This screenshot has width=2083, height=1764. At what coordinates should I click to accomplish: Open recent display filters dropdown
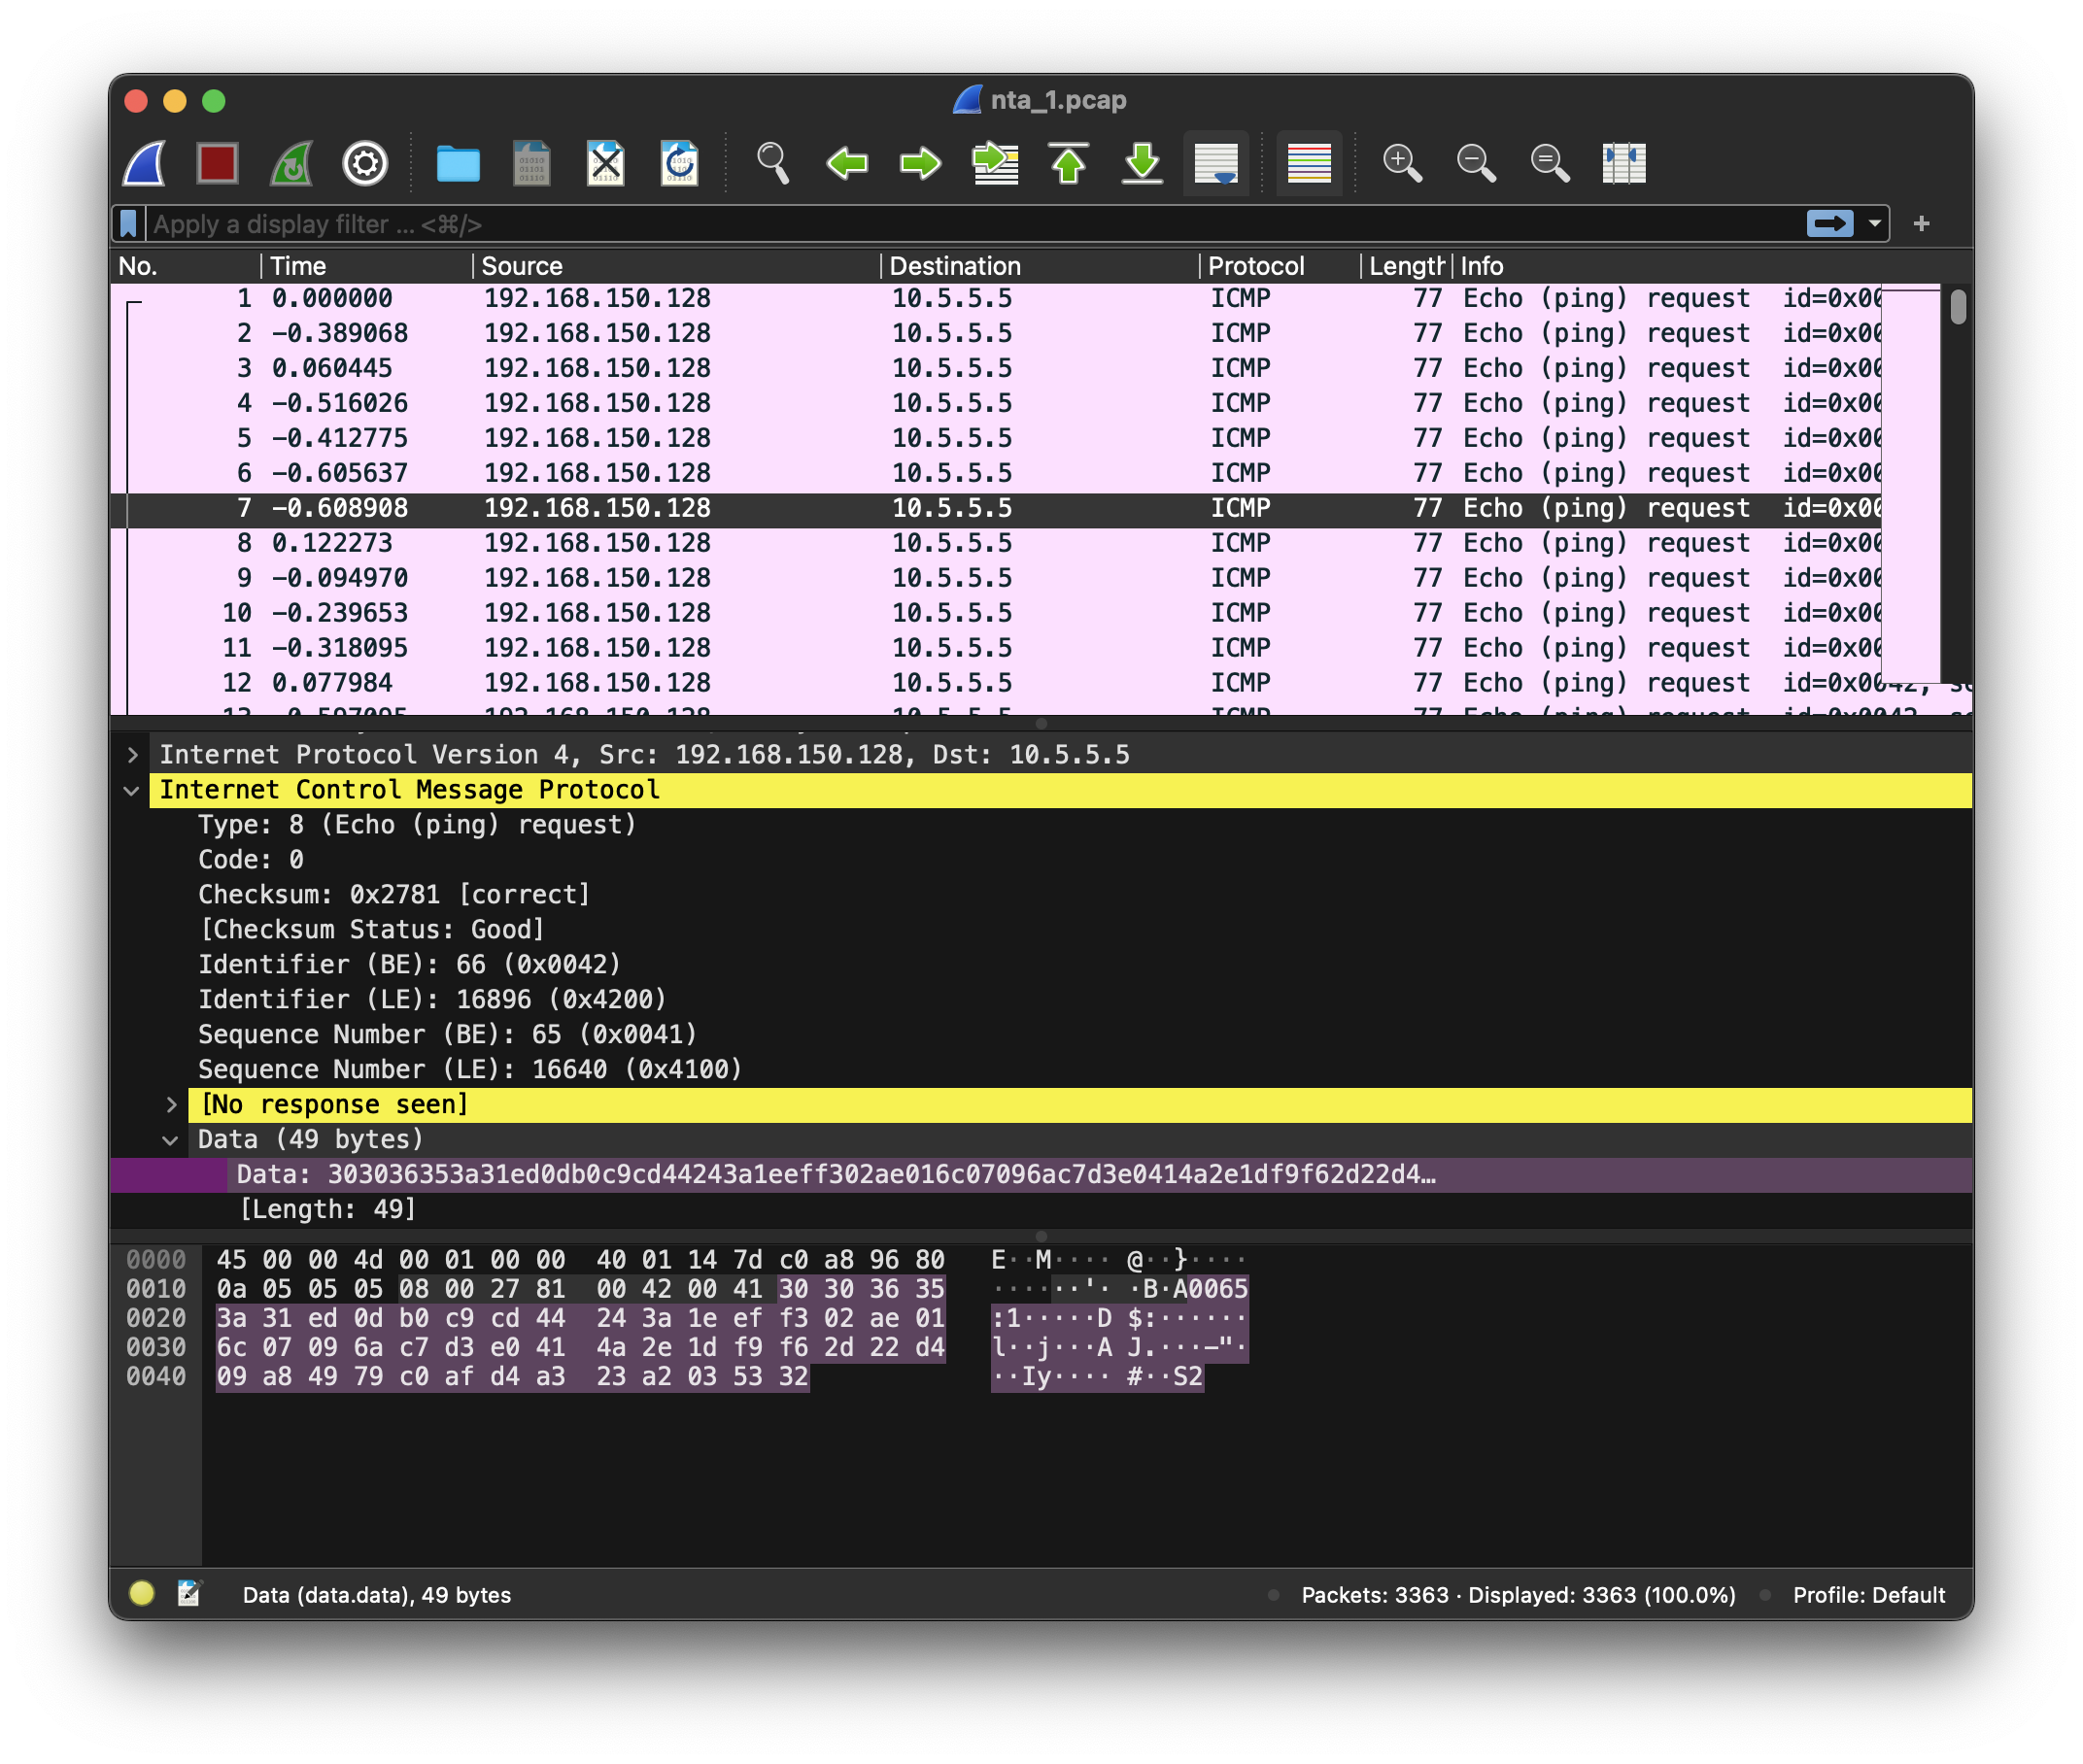[1875, 224]
